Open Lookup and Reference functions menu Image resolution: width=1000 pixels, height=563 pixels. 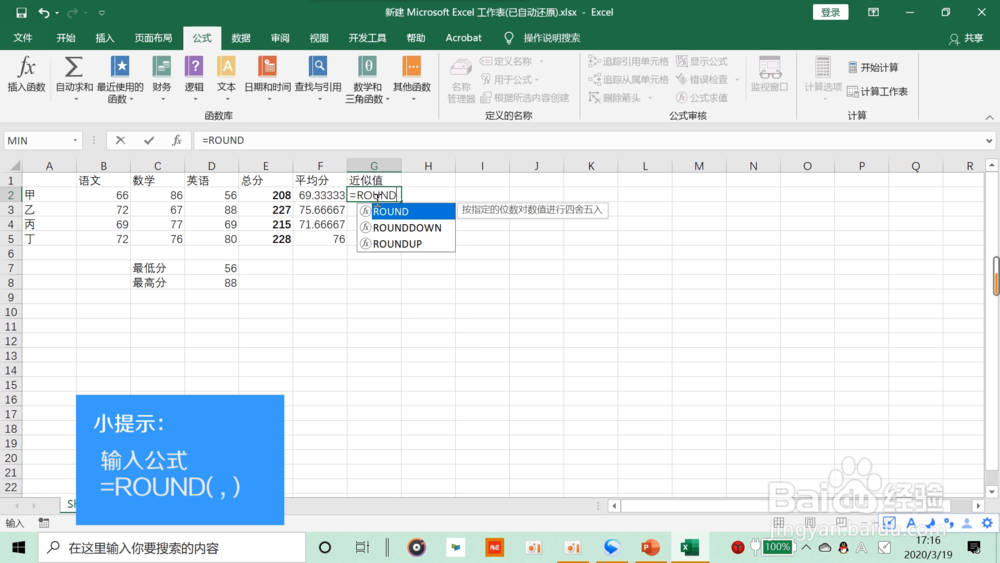pos(318,78)
